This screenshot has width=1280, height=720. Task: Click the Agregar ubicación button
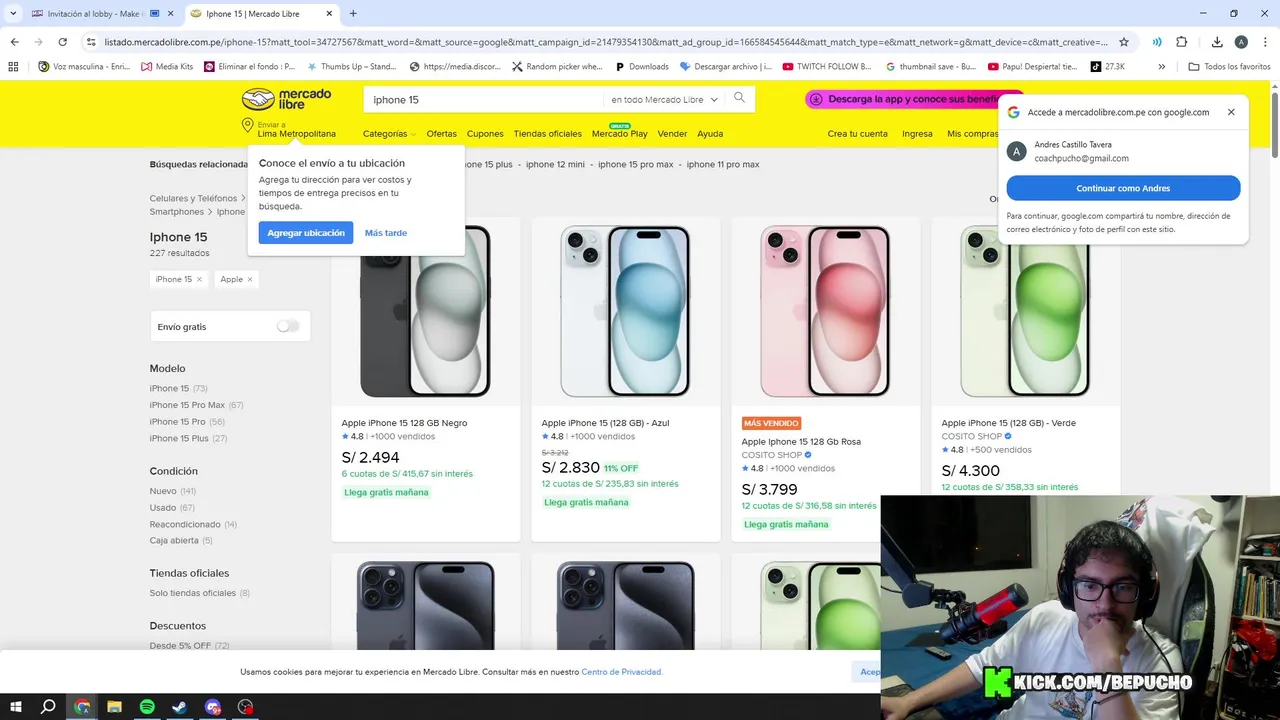click(x=306, y=232)
